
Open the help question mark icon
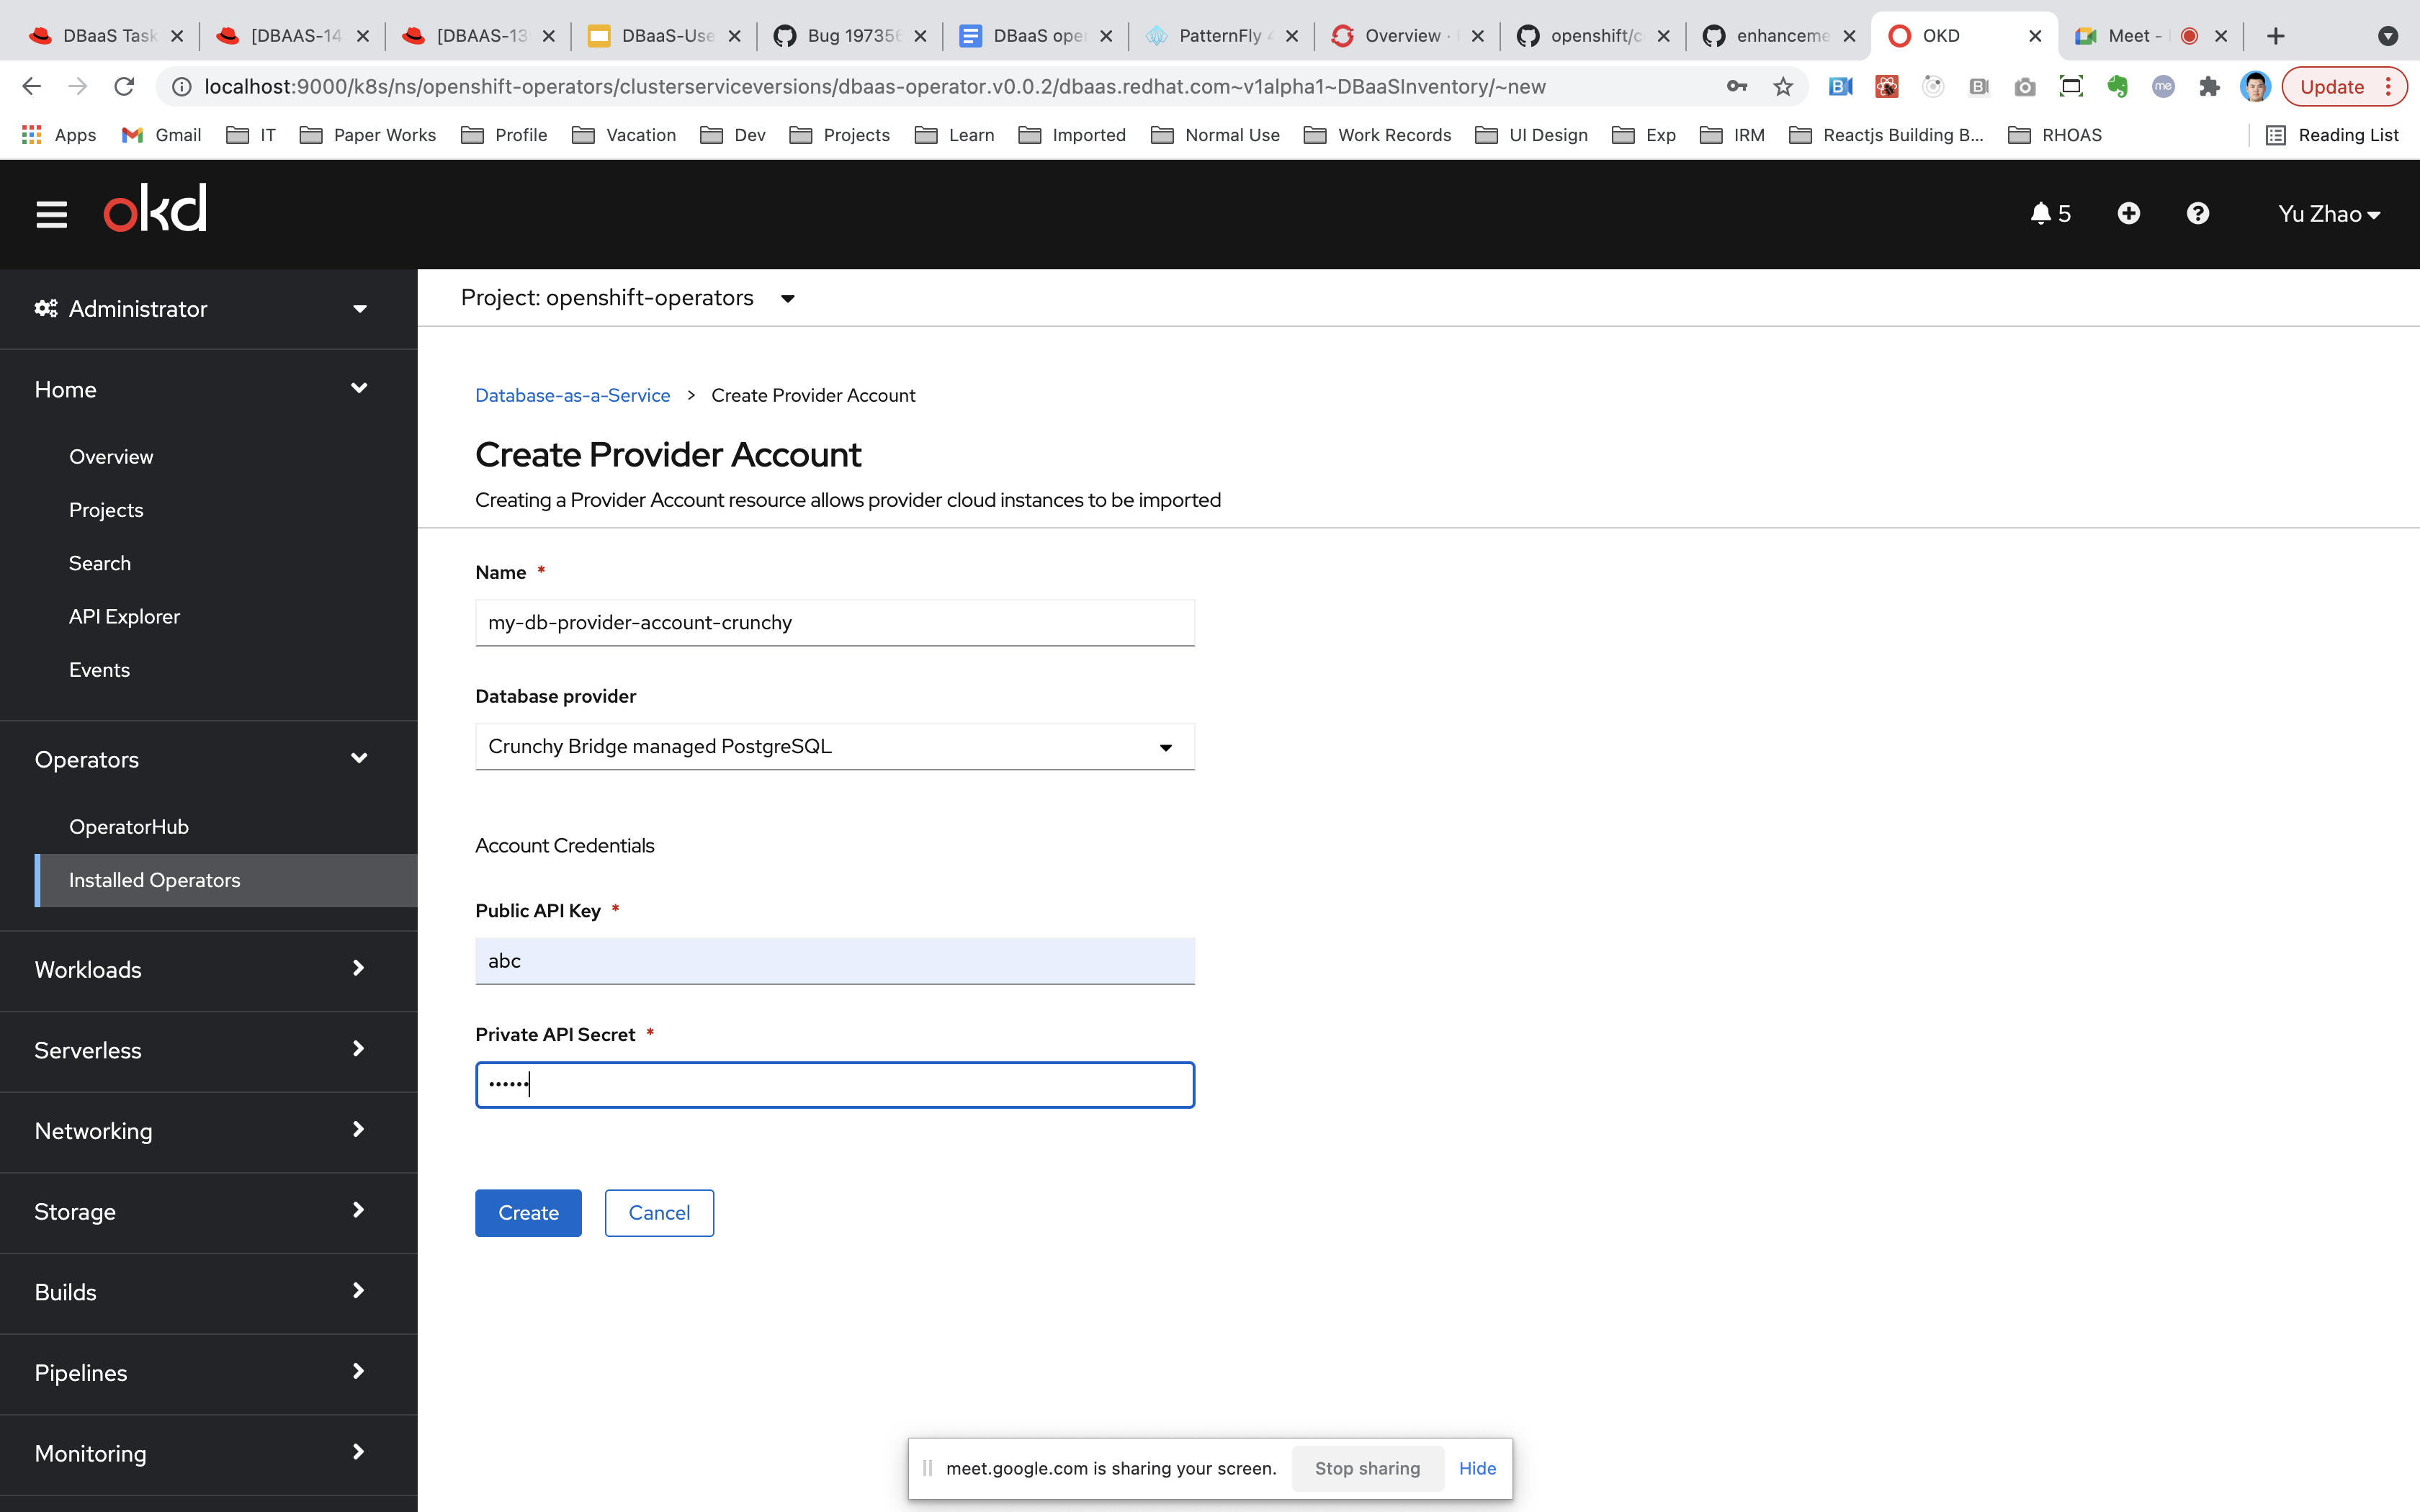[x=2197, y=214]
